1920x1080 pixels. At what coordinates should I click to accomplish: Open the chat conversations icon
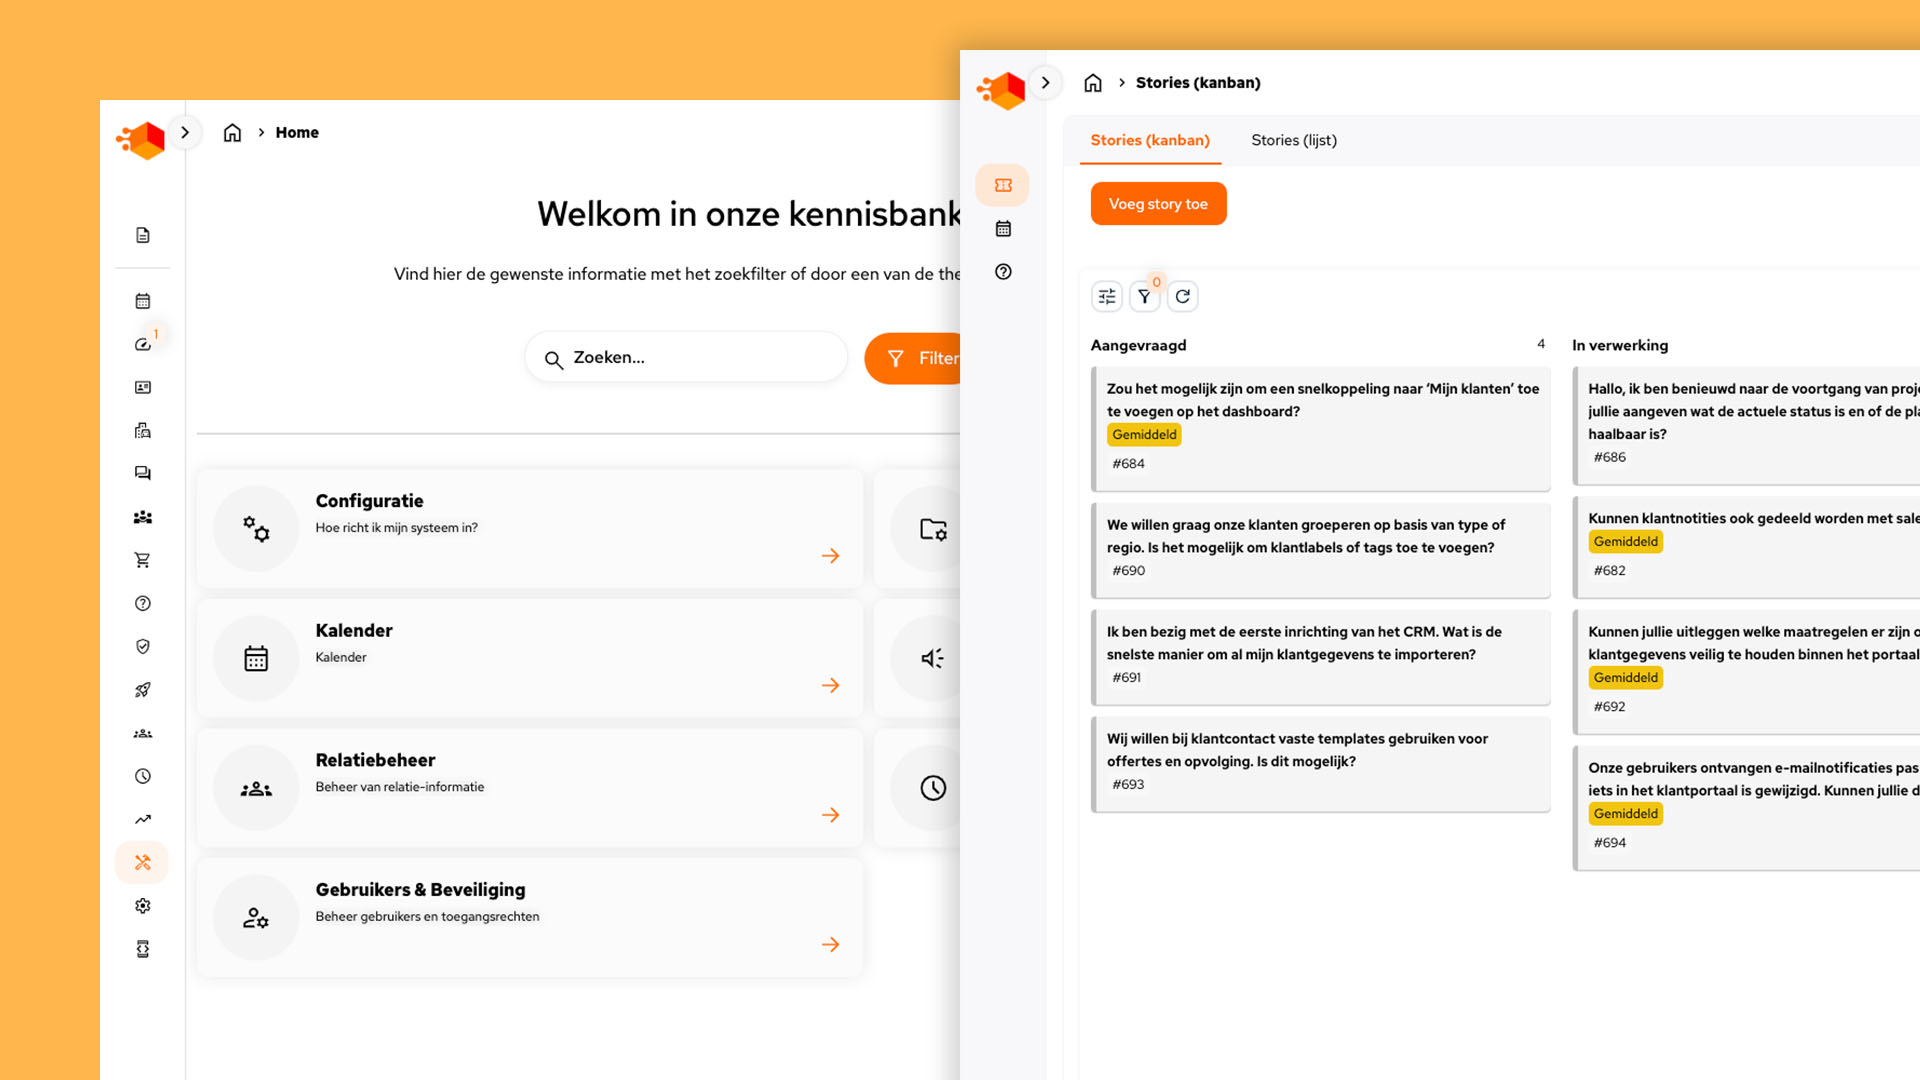coord(142,472)
